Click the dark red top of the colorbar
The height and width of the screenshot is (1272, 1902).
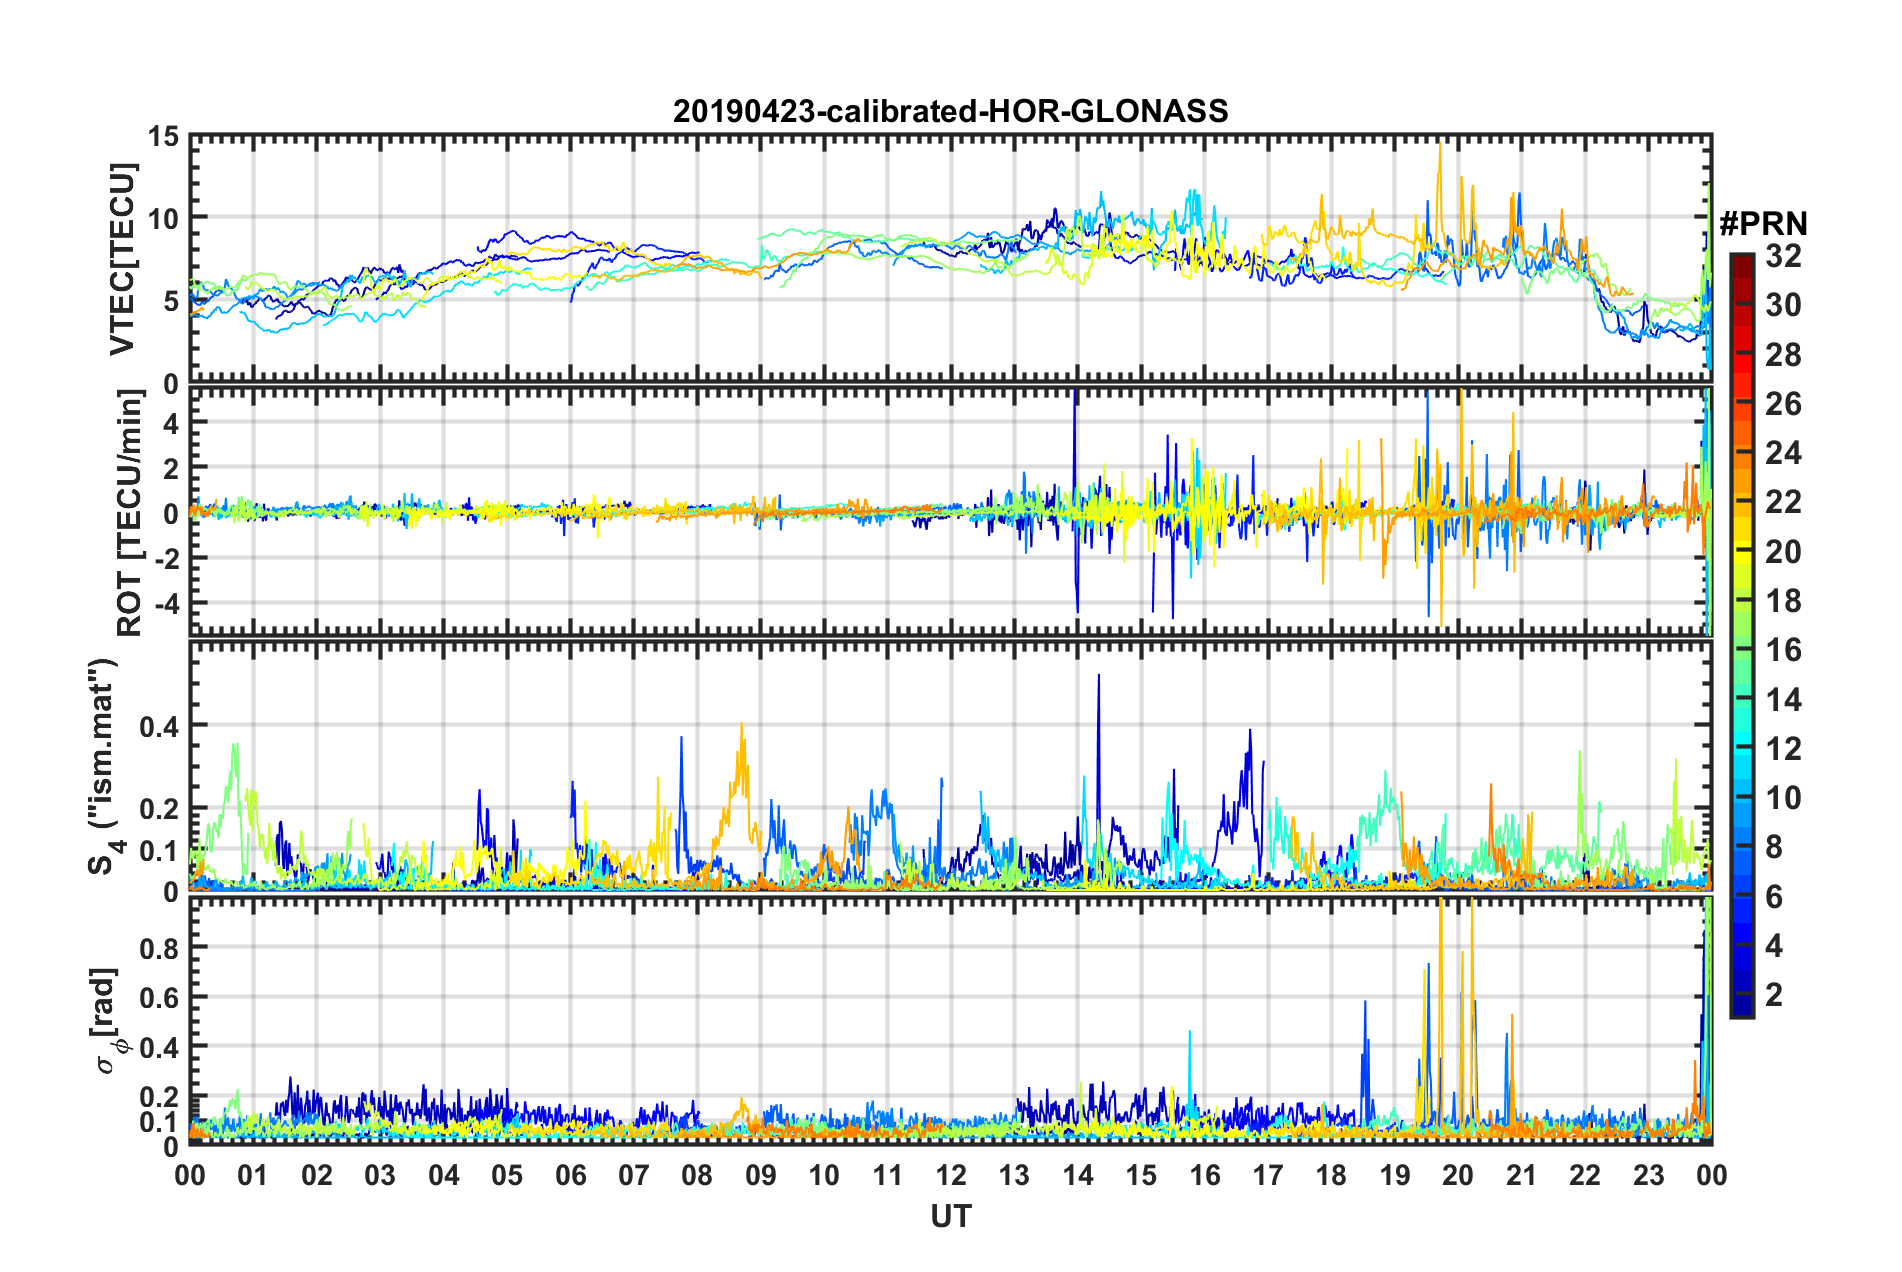pyautogui.click(x=1741, y=260)
